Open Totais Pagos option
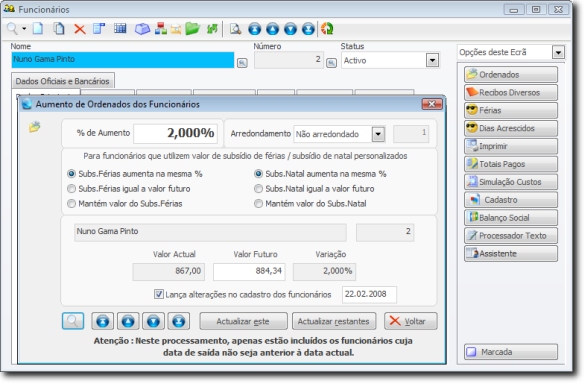This screenshot has width=584, height=385. click(x=511, y=164)
